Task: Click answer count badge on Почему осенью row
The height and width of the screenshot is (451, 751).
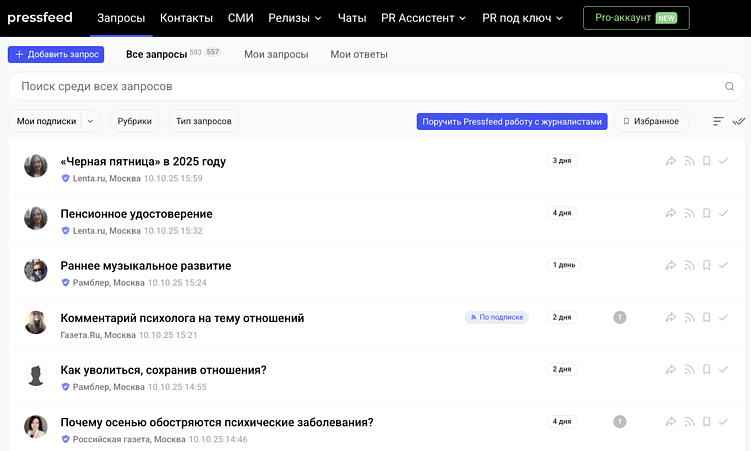Action: pos(620,422)
